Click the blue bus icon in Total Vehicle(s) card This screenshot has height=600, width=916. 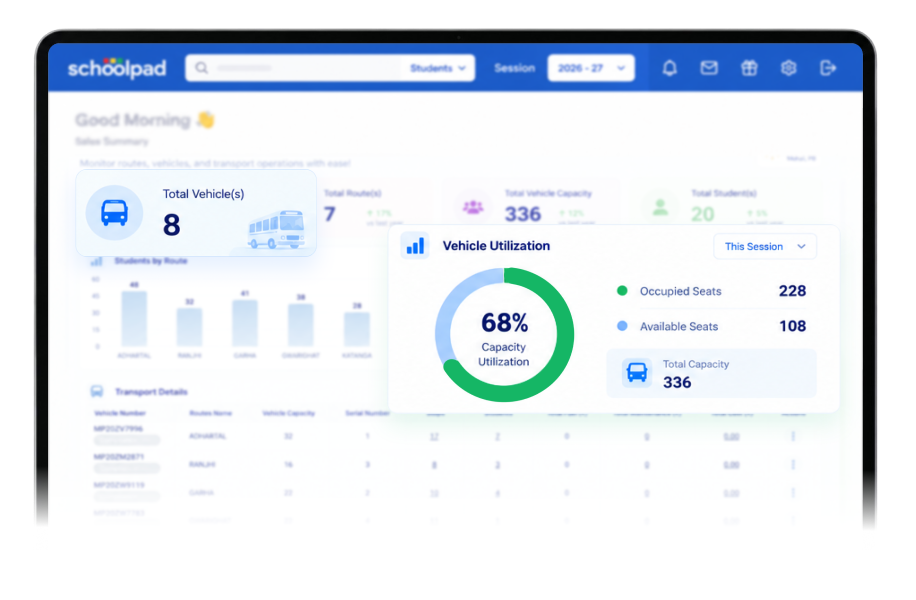point(114,213)
